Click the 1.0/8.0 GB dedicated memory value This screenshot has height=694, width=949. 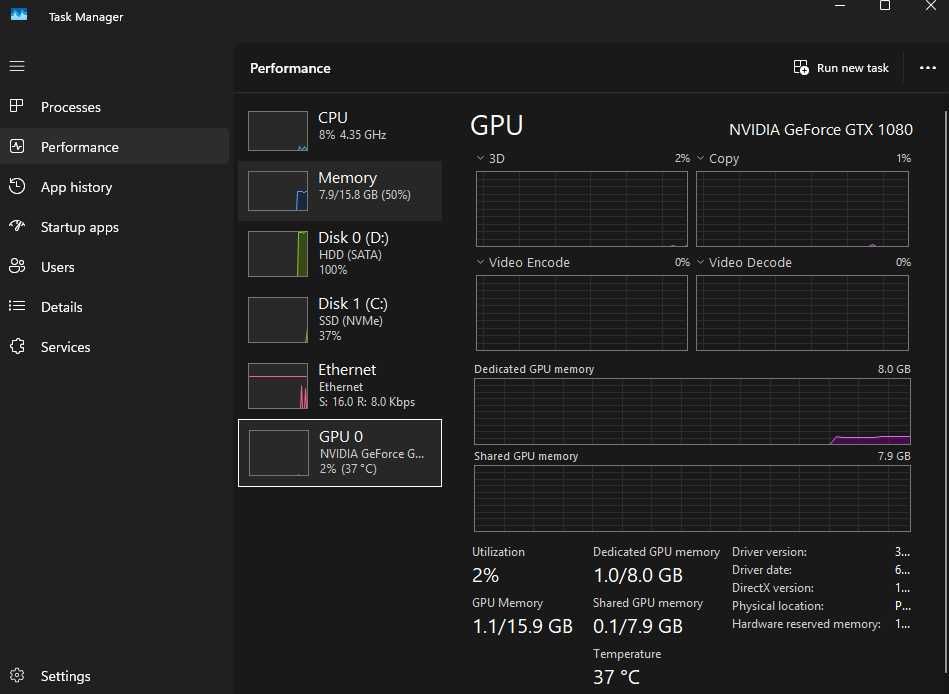coord(638,575)
